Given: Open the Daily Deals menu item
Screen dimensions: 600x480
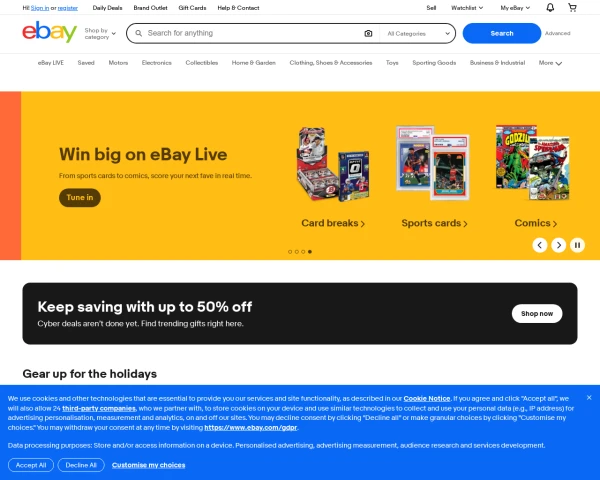Looking at the screenshot, I should coord(107,8).
